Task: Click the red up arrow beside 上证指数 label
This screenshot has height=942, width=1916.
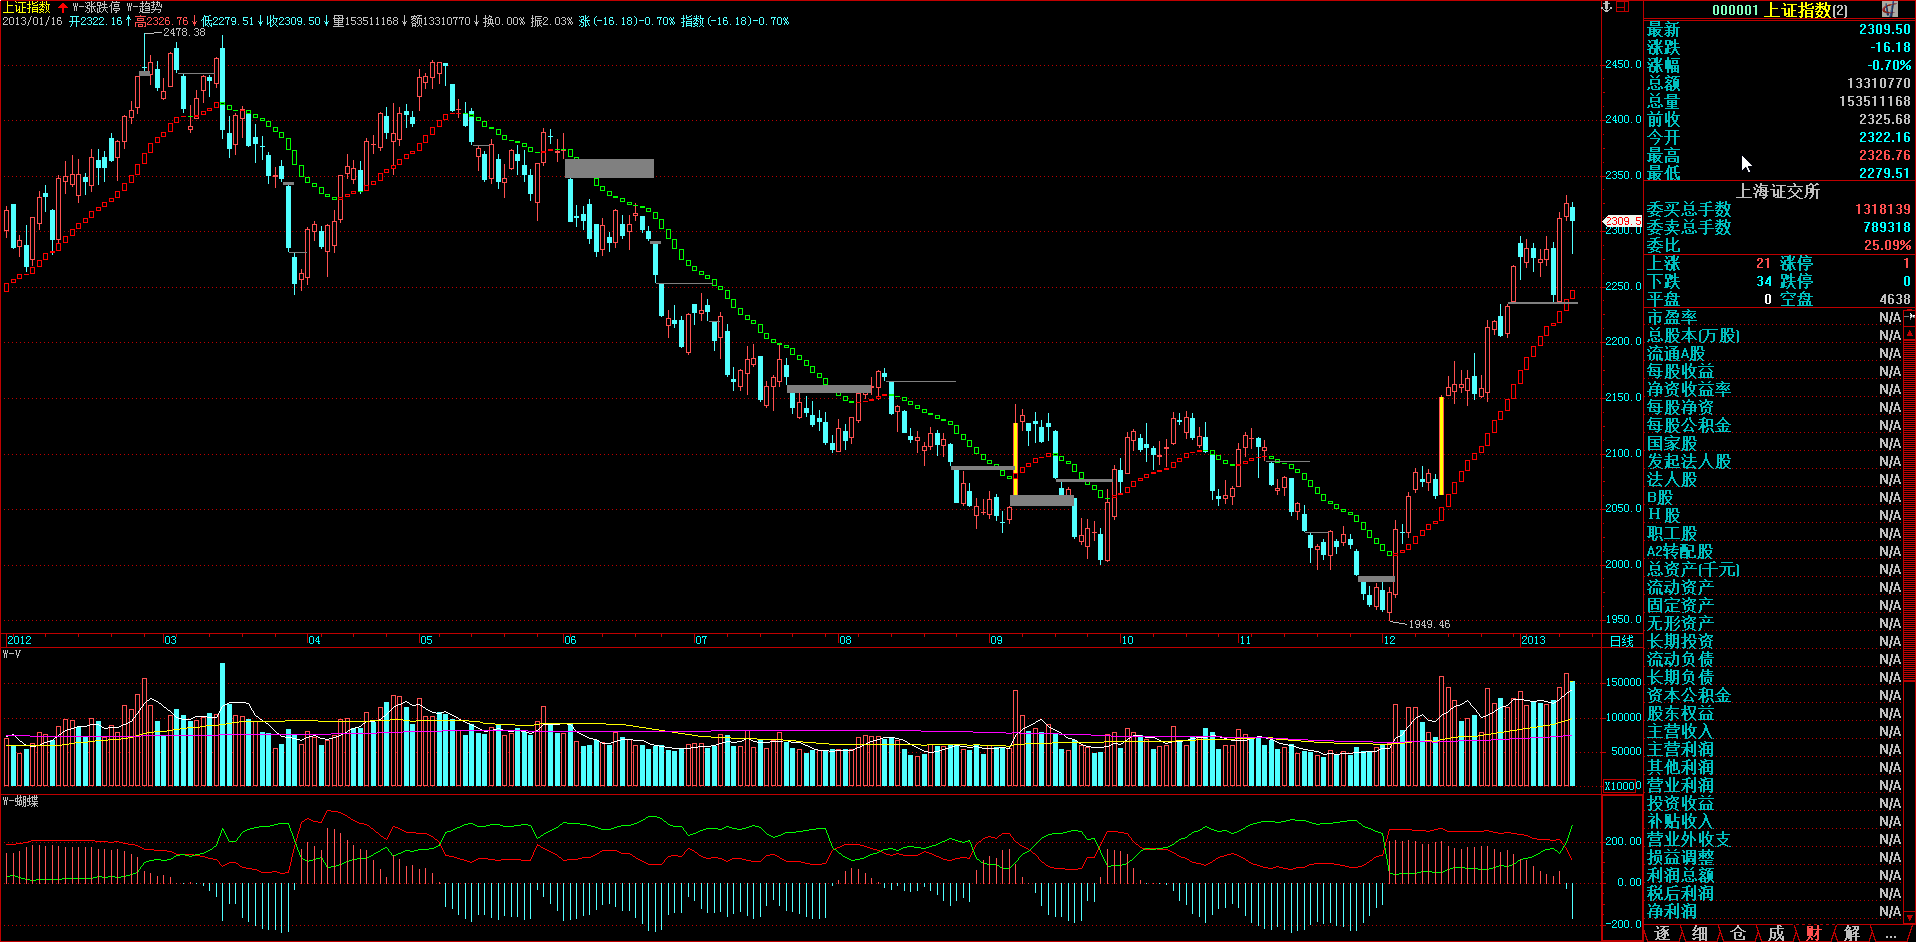Action: (62, 7)
